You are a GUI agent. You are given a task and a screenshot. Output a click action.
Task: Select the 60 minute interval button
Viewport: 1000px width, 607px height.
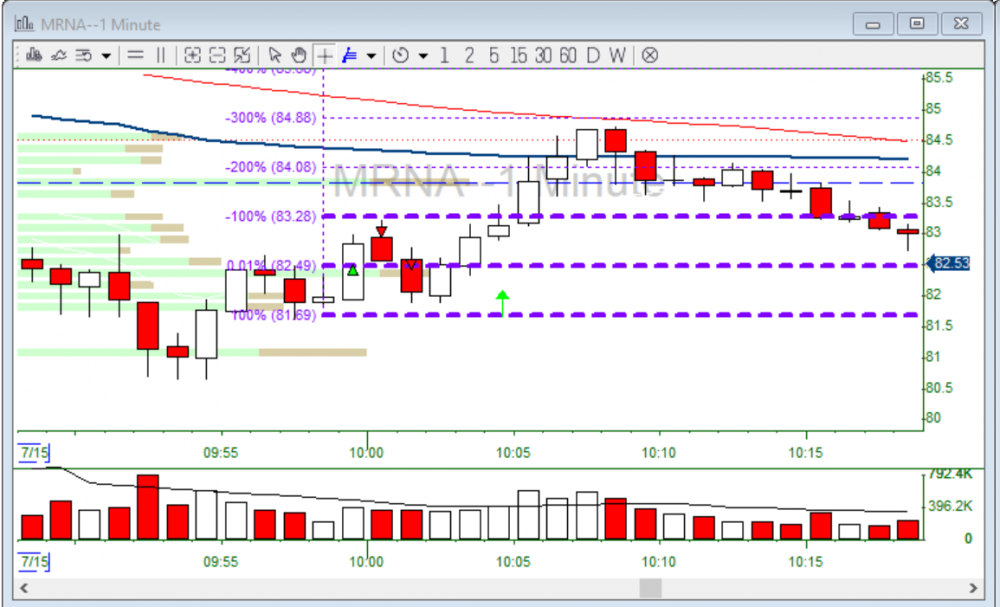pyautogui.click(x=567, y=55)
